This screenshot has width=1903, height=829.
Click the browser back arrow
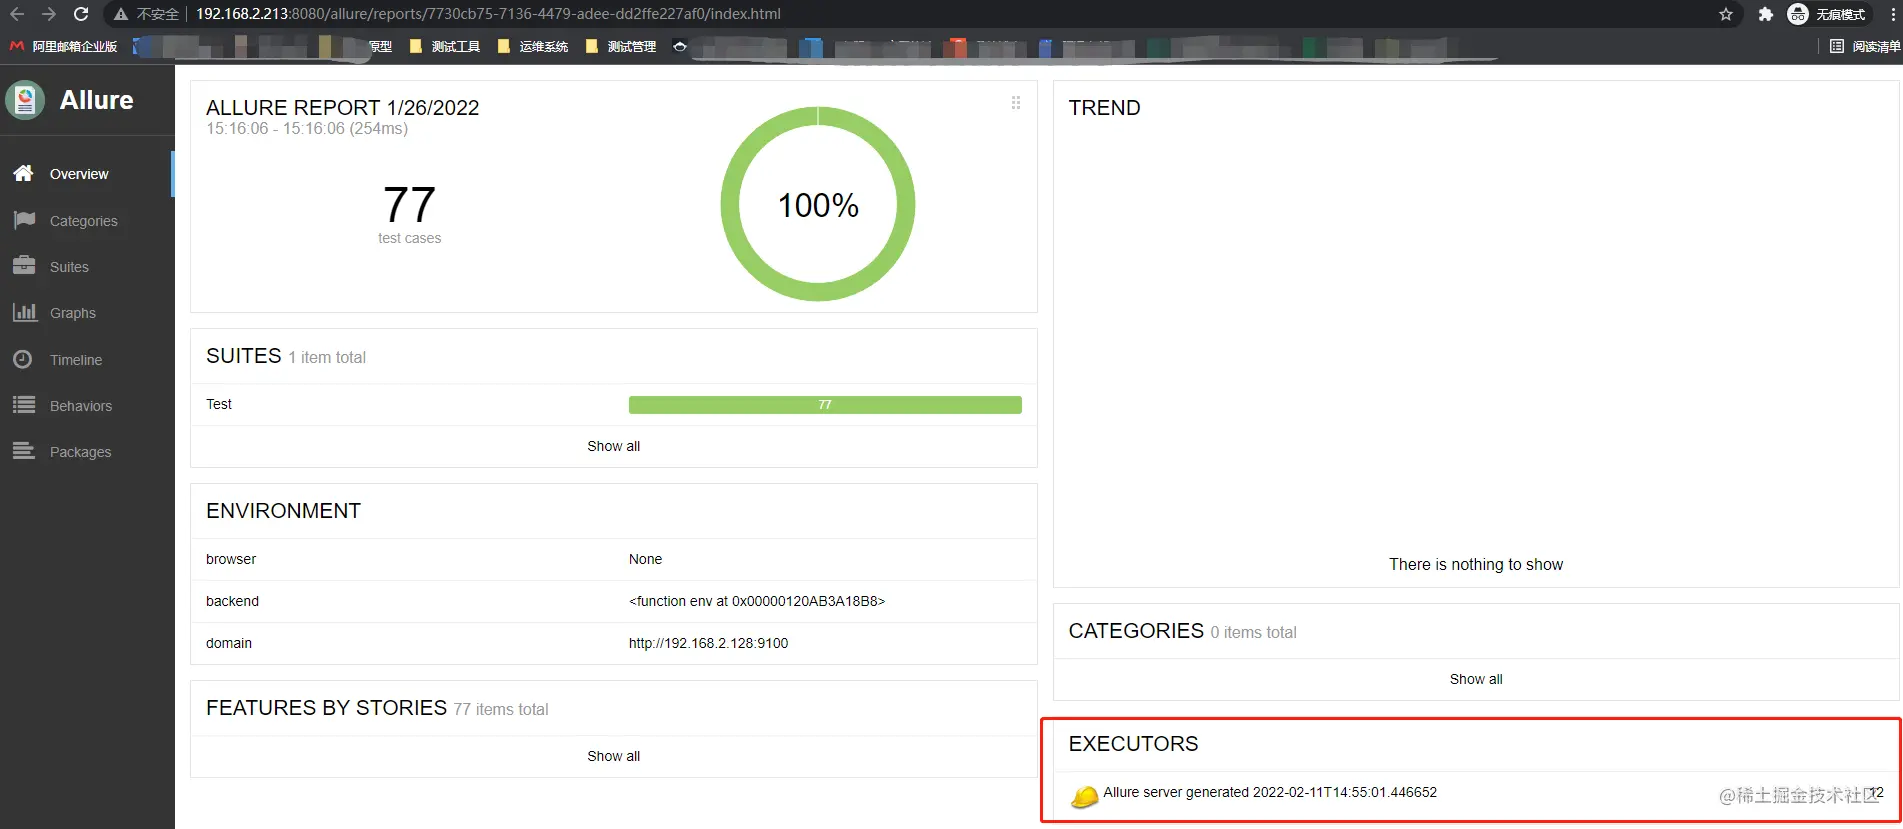coord(17,14)
